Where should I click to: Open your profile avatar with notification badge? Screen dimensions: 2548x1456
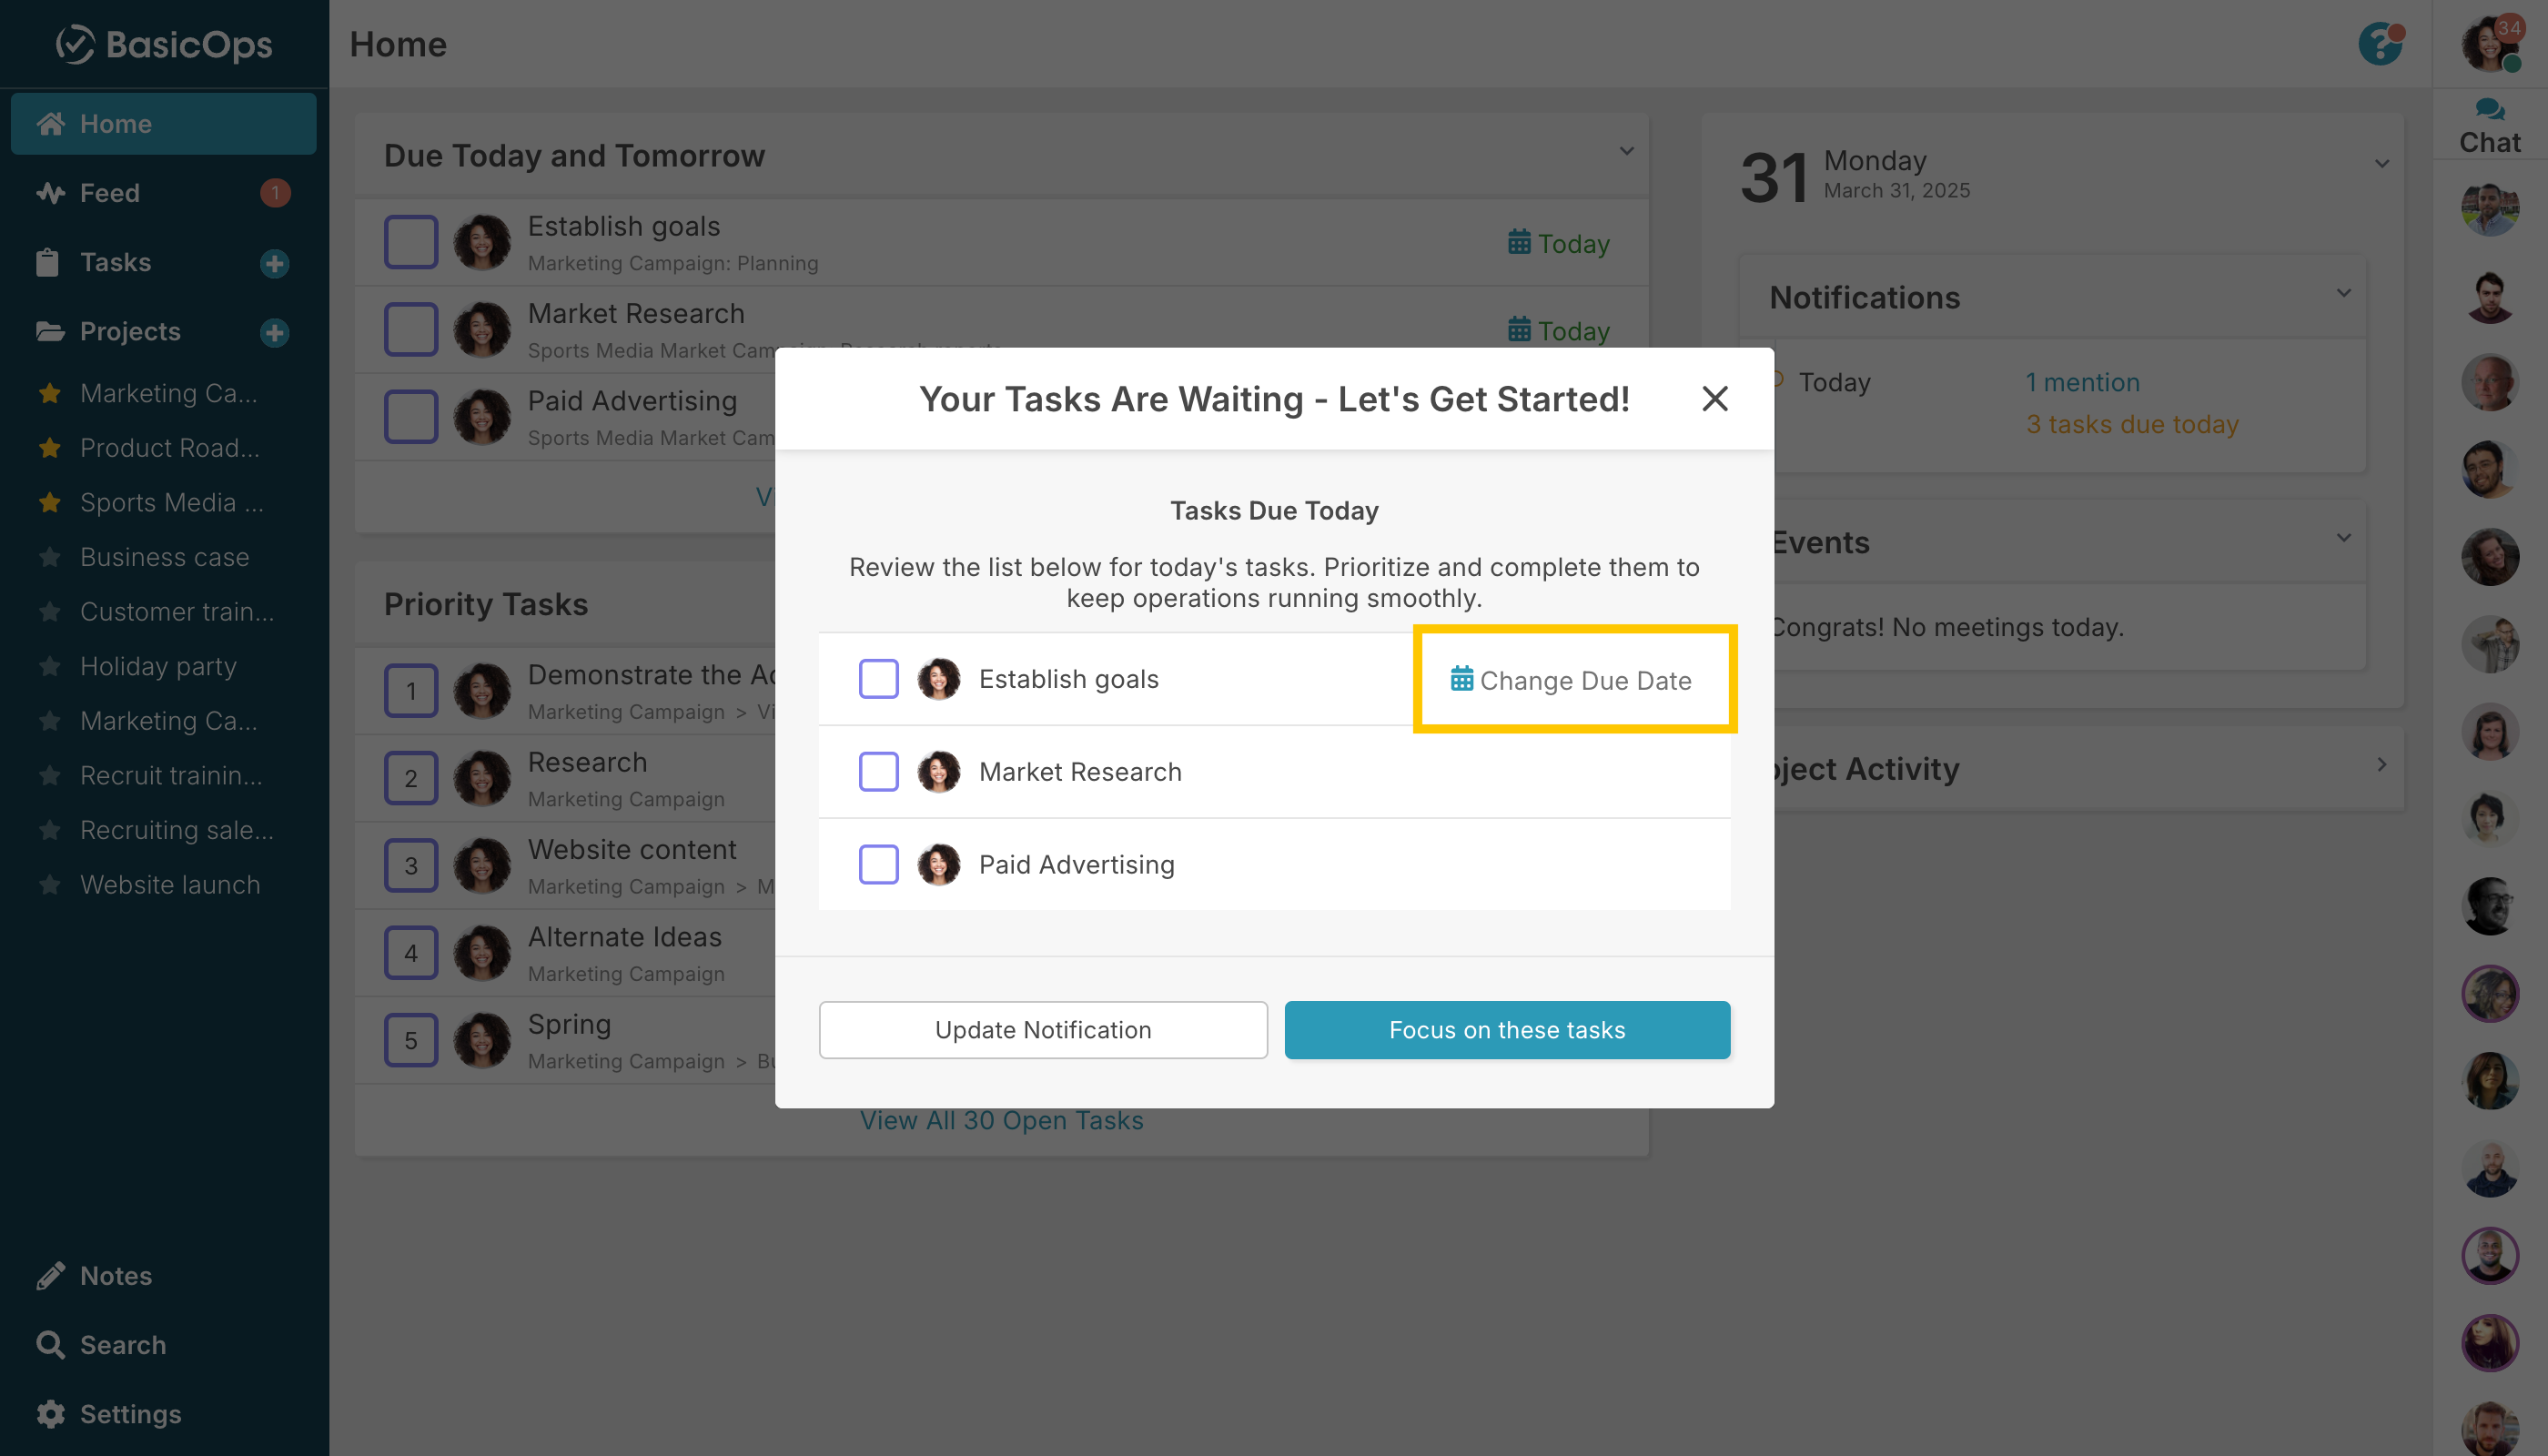click(2488, 44)
